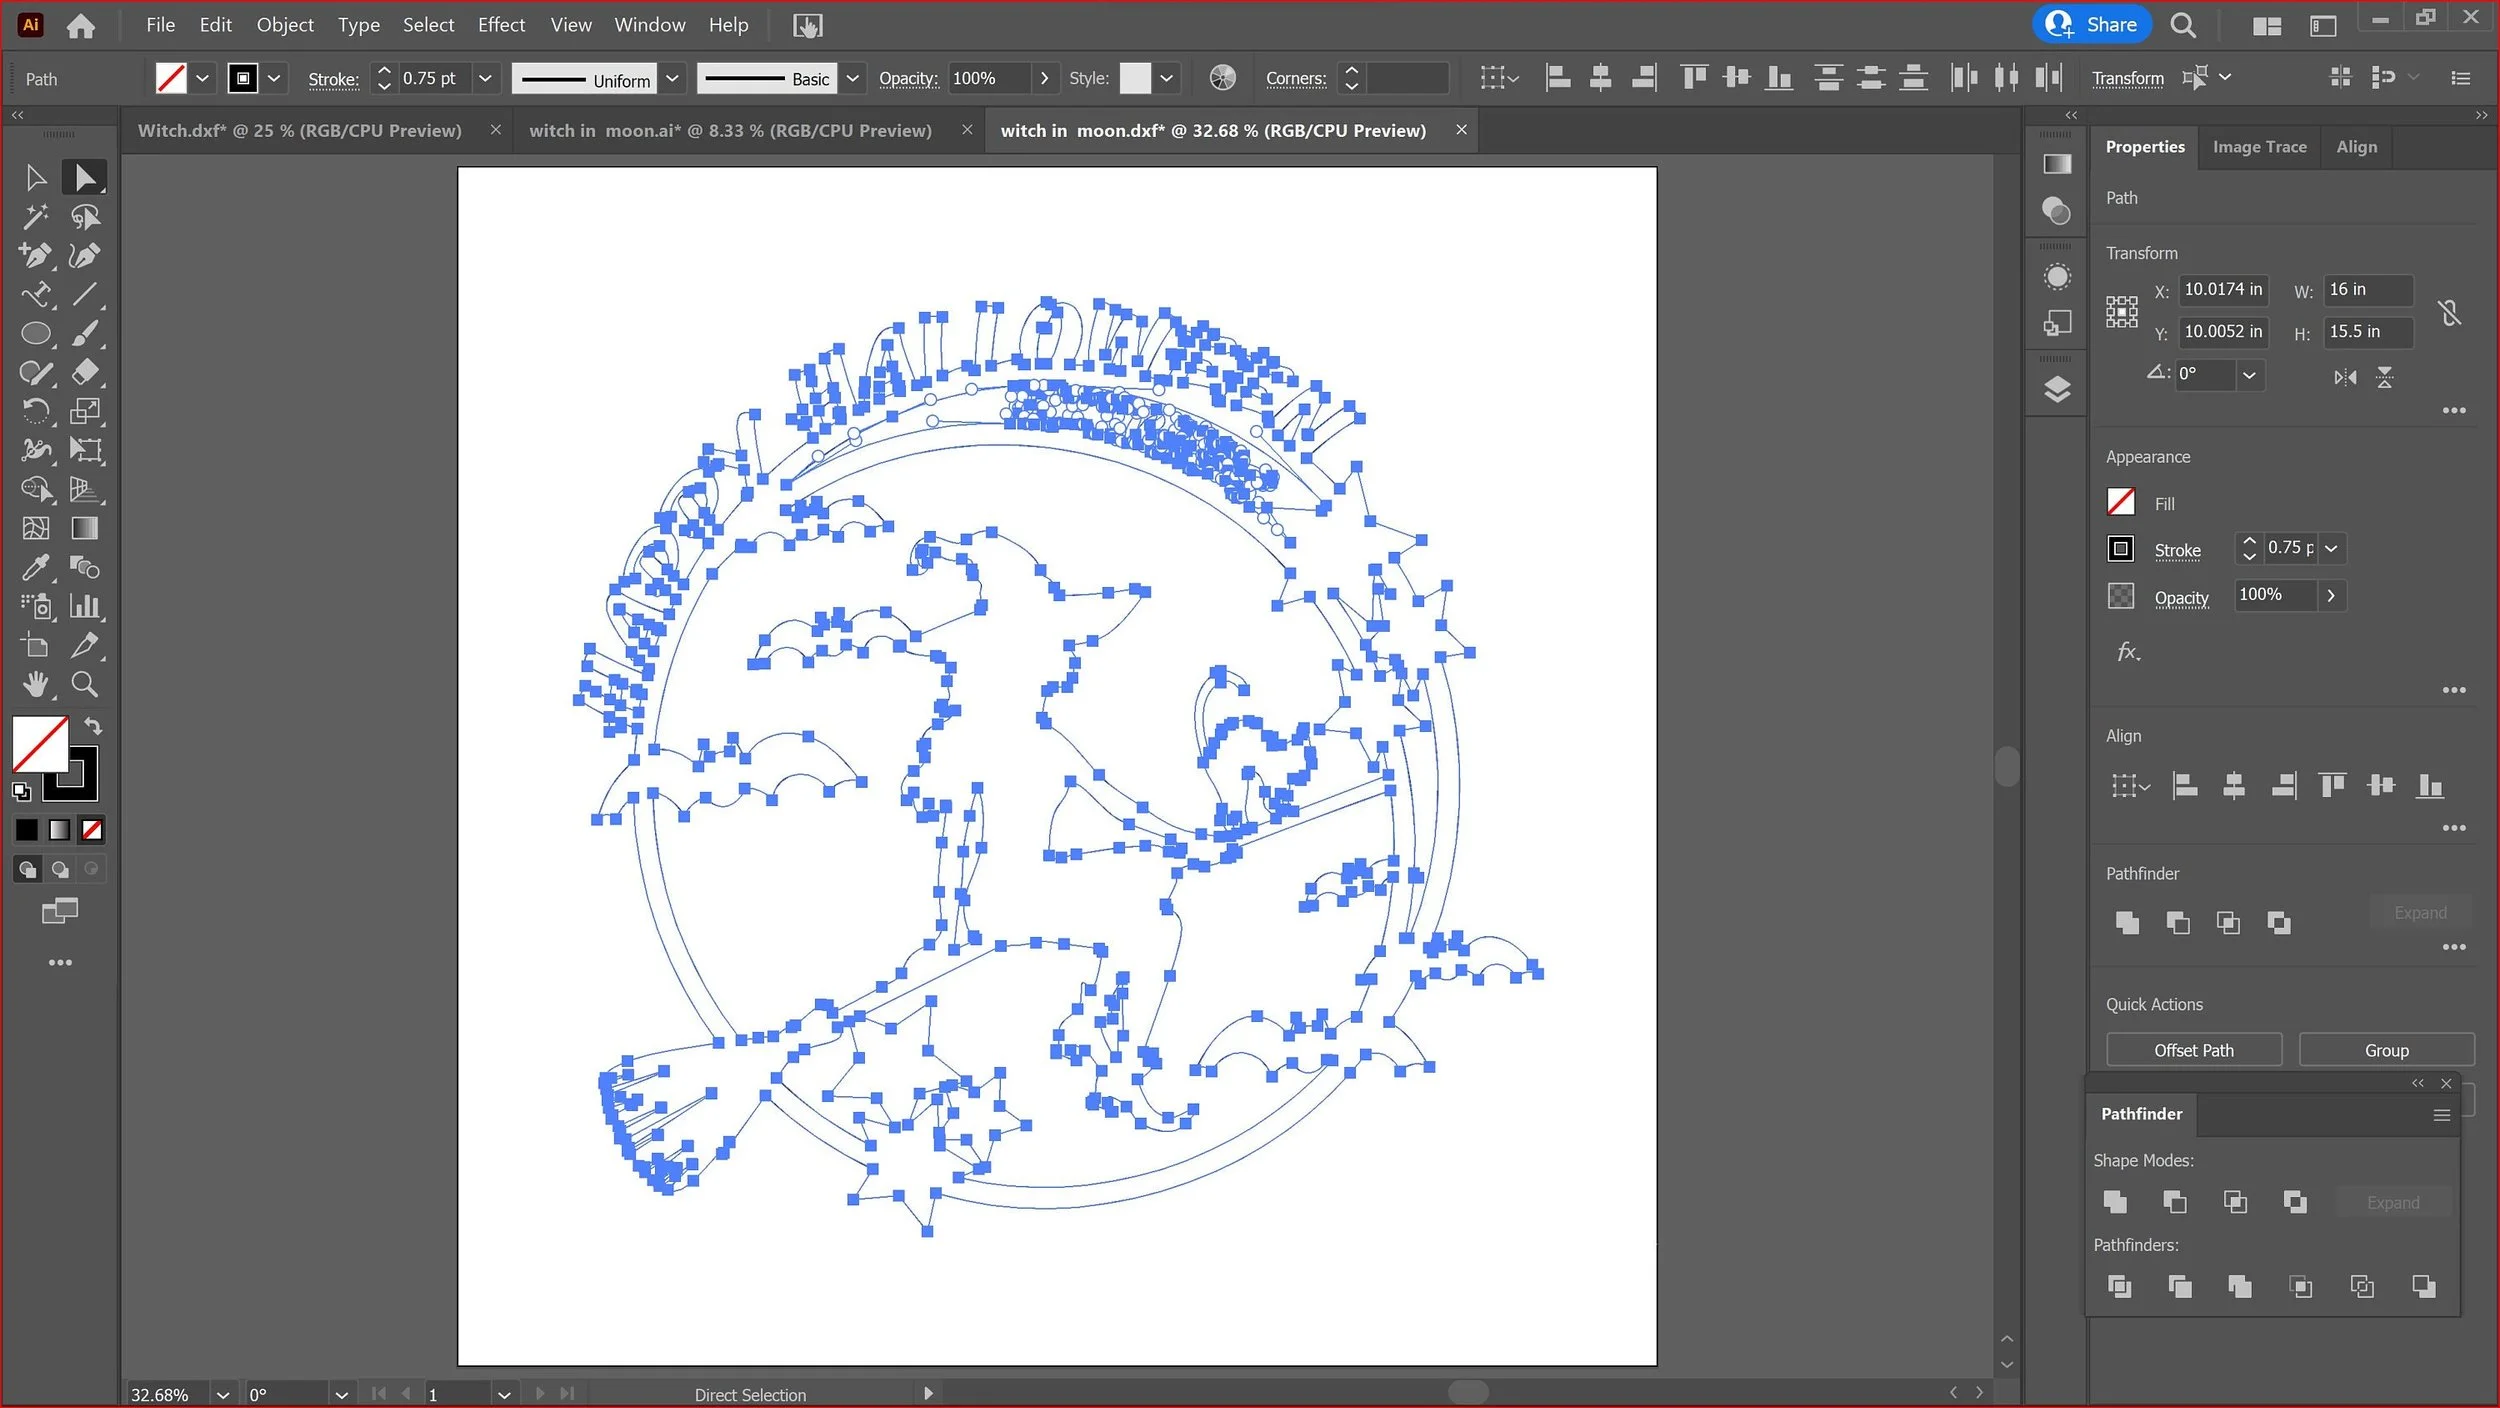Open stroke weight dropdown in control bar
The image size is (2500, 1408).
(x=485, y=78)
